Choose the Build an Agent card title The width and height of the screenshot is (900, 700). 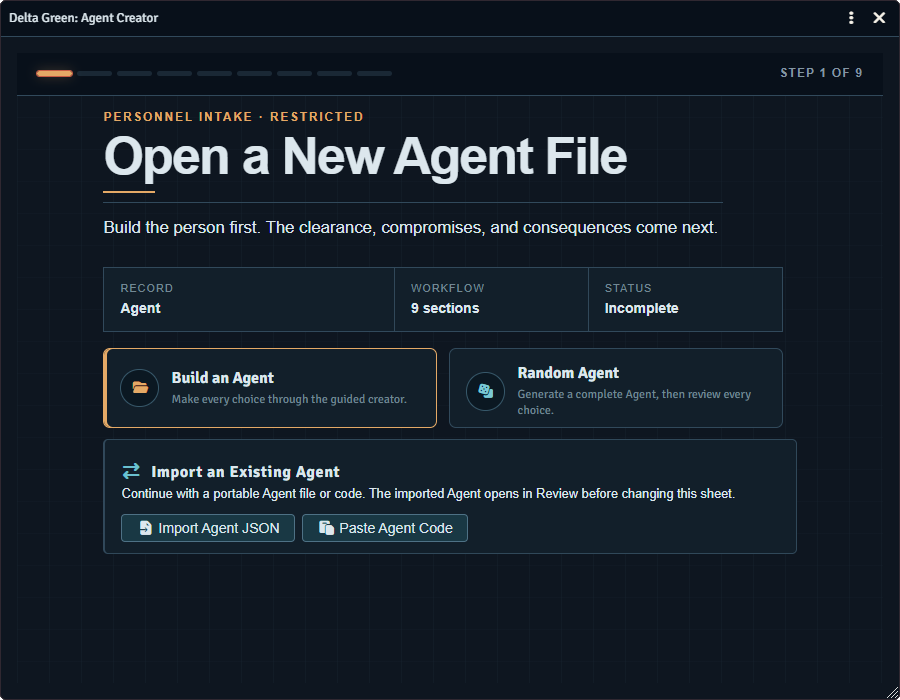[223, 378]
